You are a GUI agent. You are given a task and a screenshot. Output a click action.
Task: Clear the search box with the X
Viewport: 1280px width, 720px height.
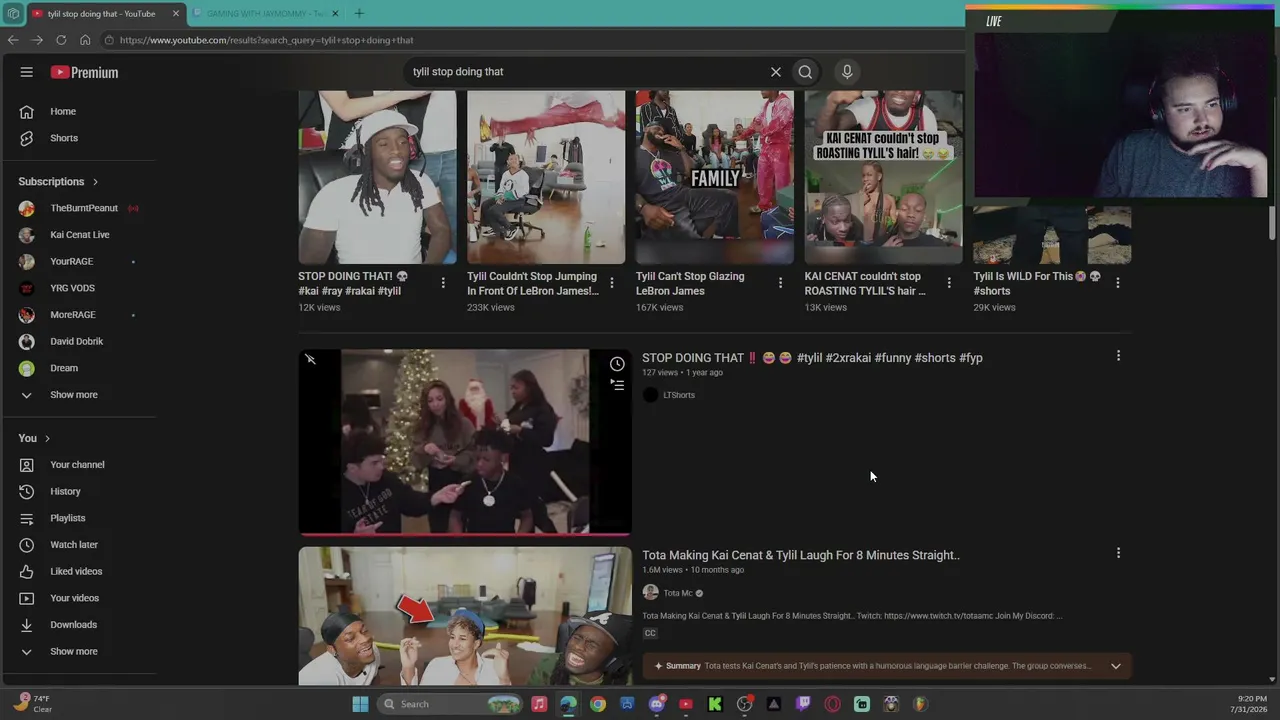(775, 72)
